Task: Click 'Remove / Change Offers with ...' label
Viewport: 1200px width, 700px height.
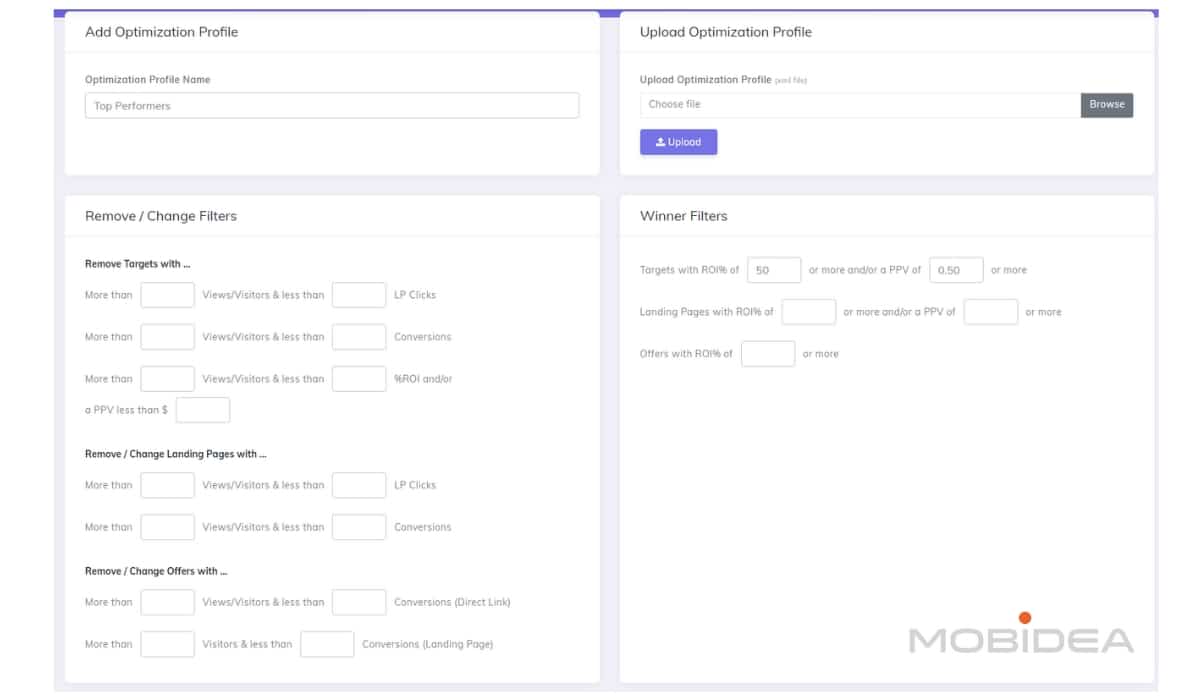Action: point(156,571)
